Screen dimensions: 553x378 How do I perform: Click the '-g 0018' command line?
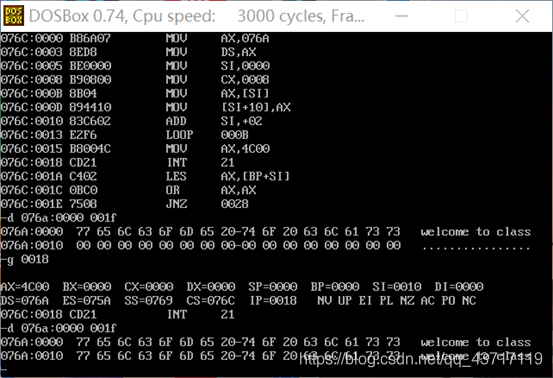25,259
